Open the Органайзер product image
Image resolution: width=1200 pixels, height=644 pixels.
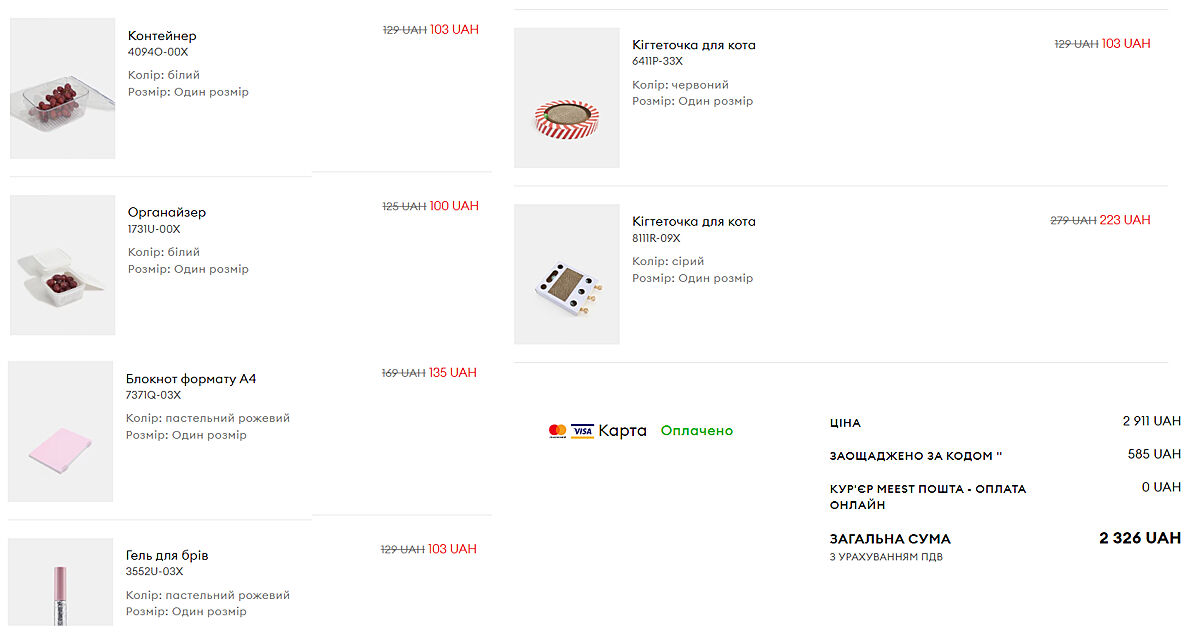click(x=62, y=265)
